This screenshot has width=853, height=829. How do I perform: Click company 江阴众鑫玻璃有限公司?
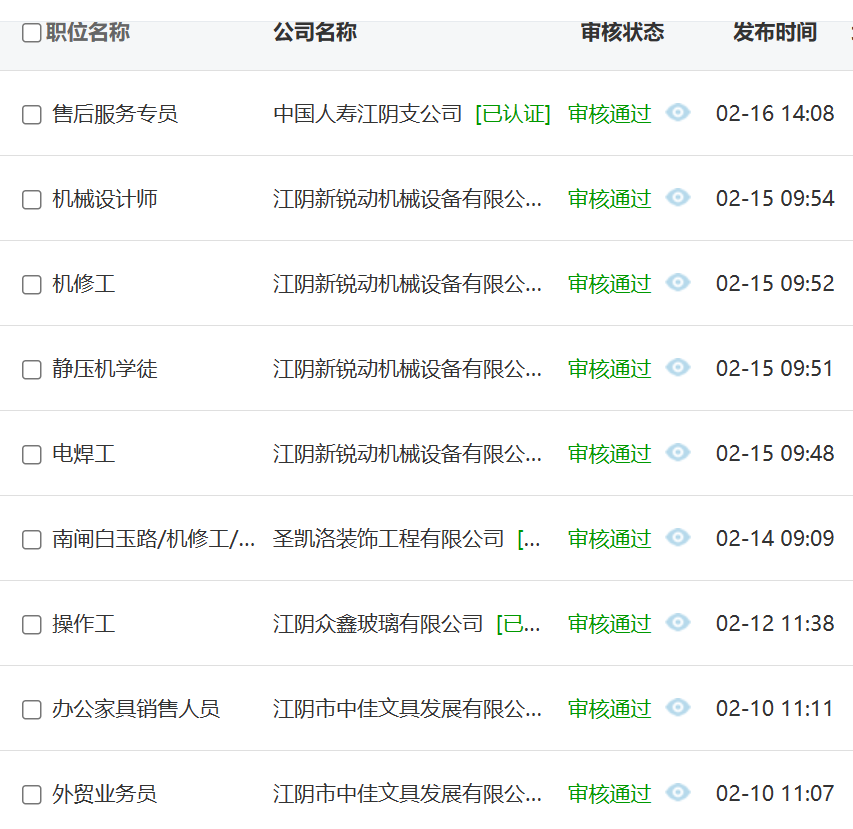(x=378, y=624)
